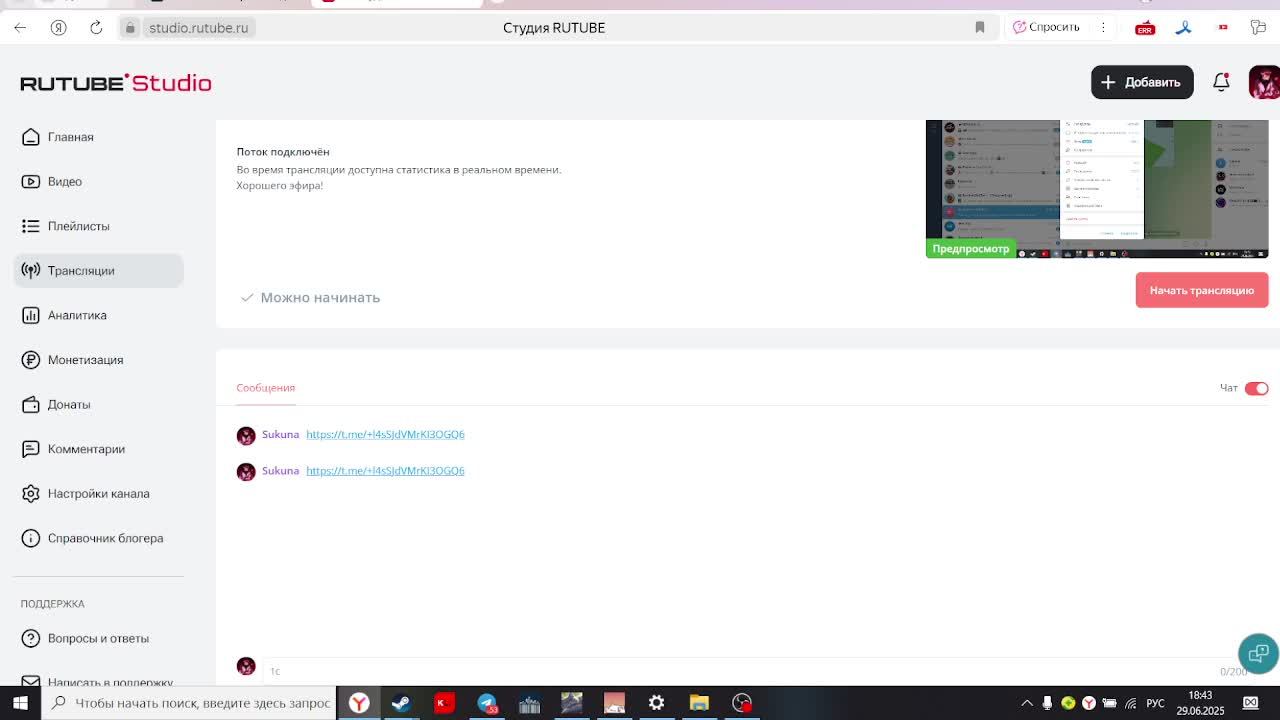Click the Windows taskbar search box
The width and height of the screenshot is (1280, 720).
pos(189,703)
